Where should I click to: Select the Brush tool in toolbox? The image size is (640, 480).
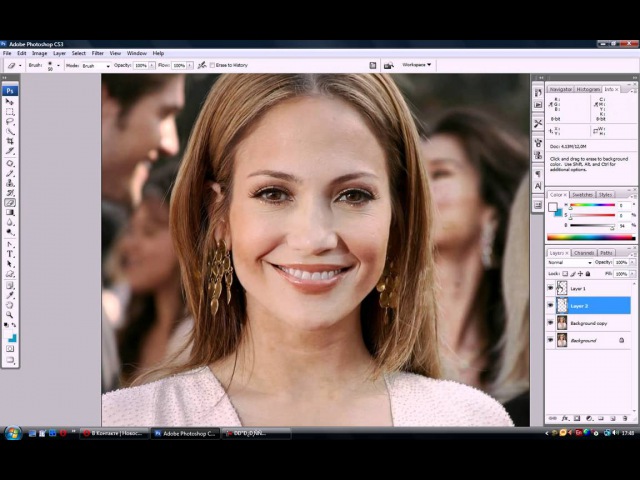tap(10, 173)
